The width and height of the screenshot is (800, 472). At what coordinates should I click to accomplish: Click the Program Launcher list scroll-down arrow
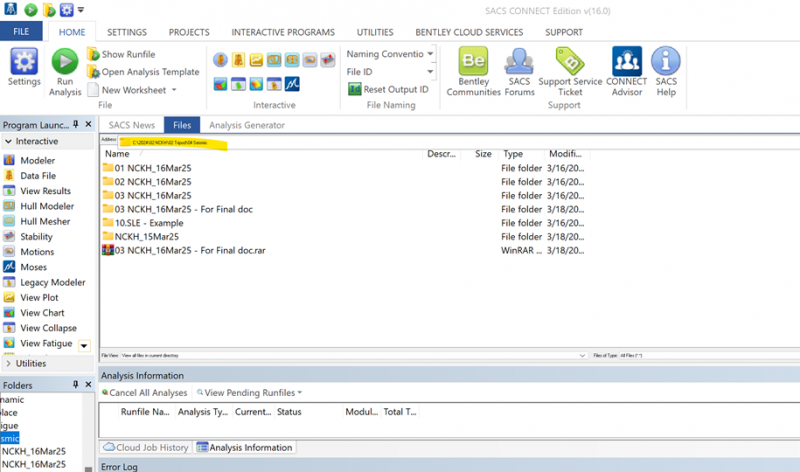tap(84, 346)
